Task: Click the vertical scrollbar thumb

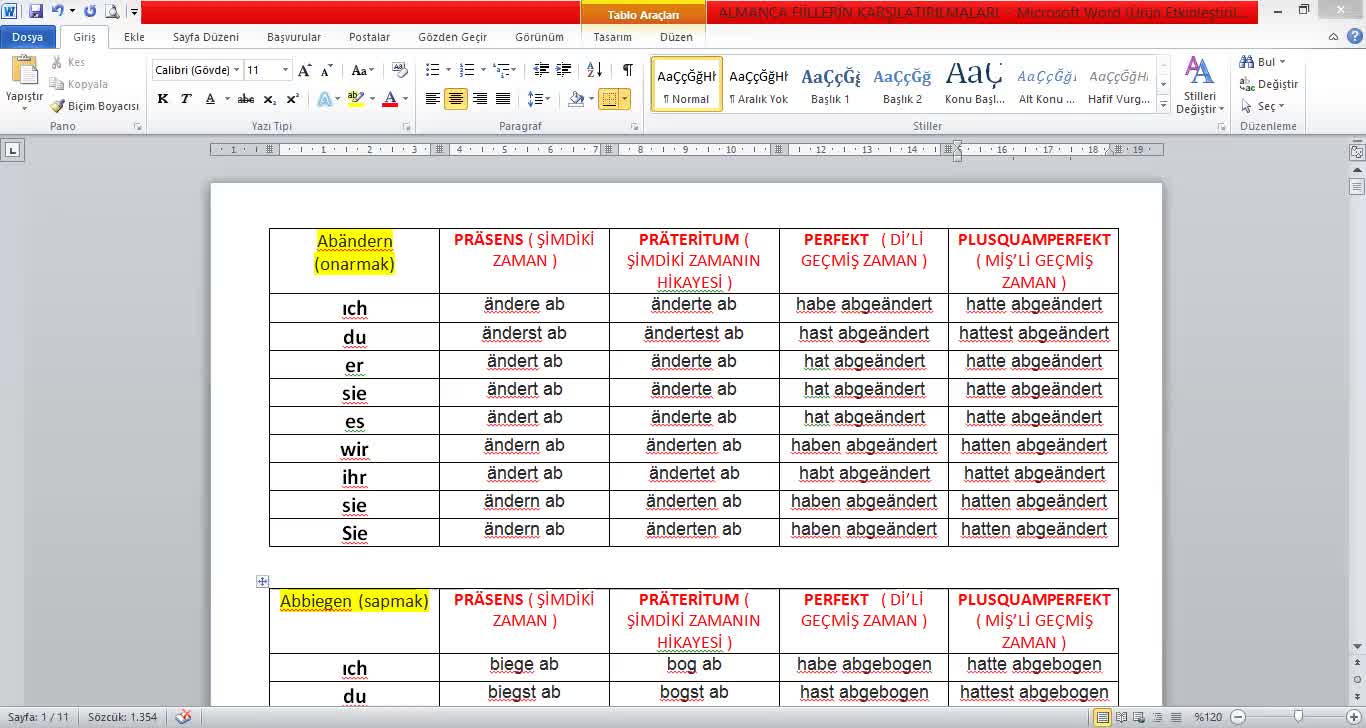Action: click(x=1357, y=186)
